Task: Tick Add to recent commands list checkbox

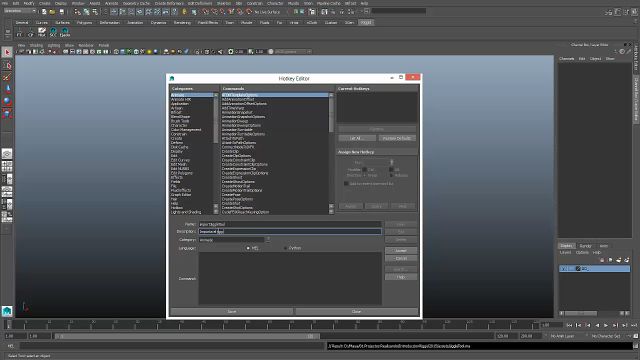Action: point(346,184)
